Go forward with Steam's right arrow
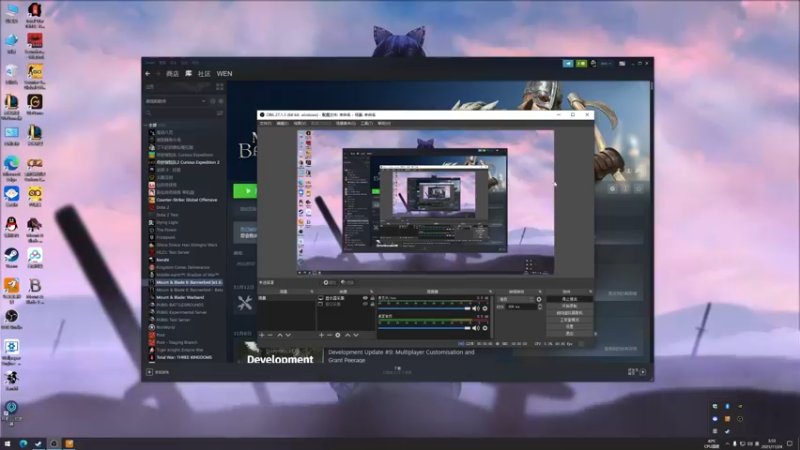Image resolution: width=800 pixels, height=450 pixels. click(158, 74)
